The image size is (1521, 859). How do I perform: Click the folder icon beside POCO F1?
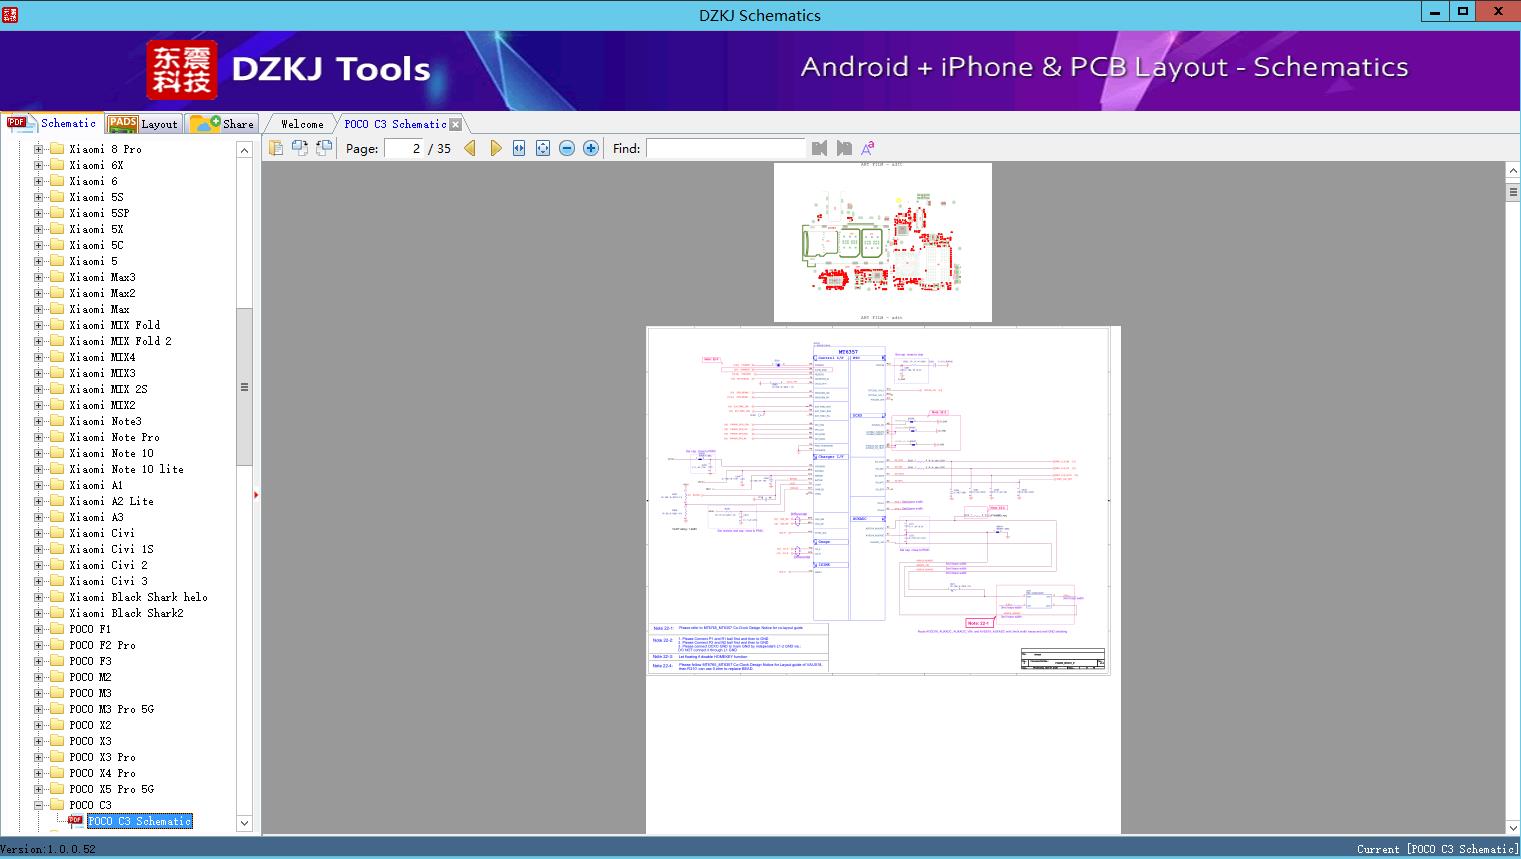pos(57,629)
